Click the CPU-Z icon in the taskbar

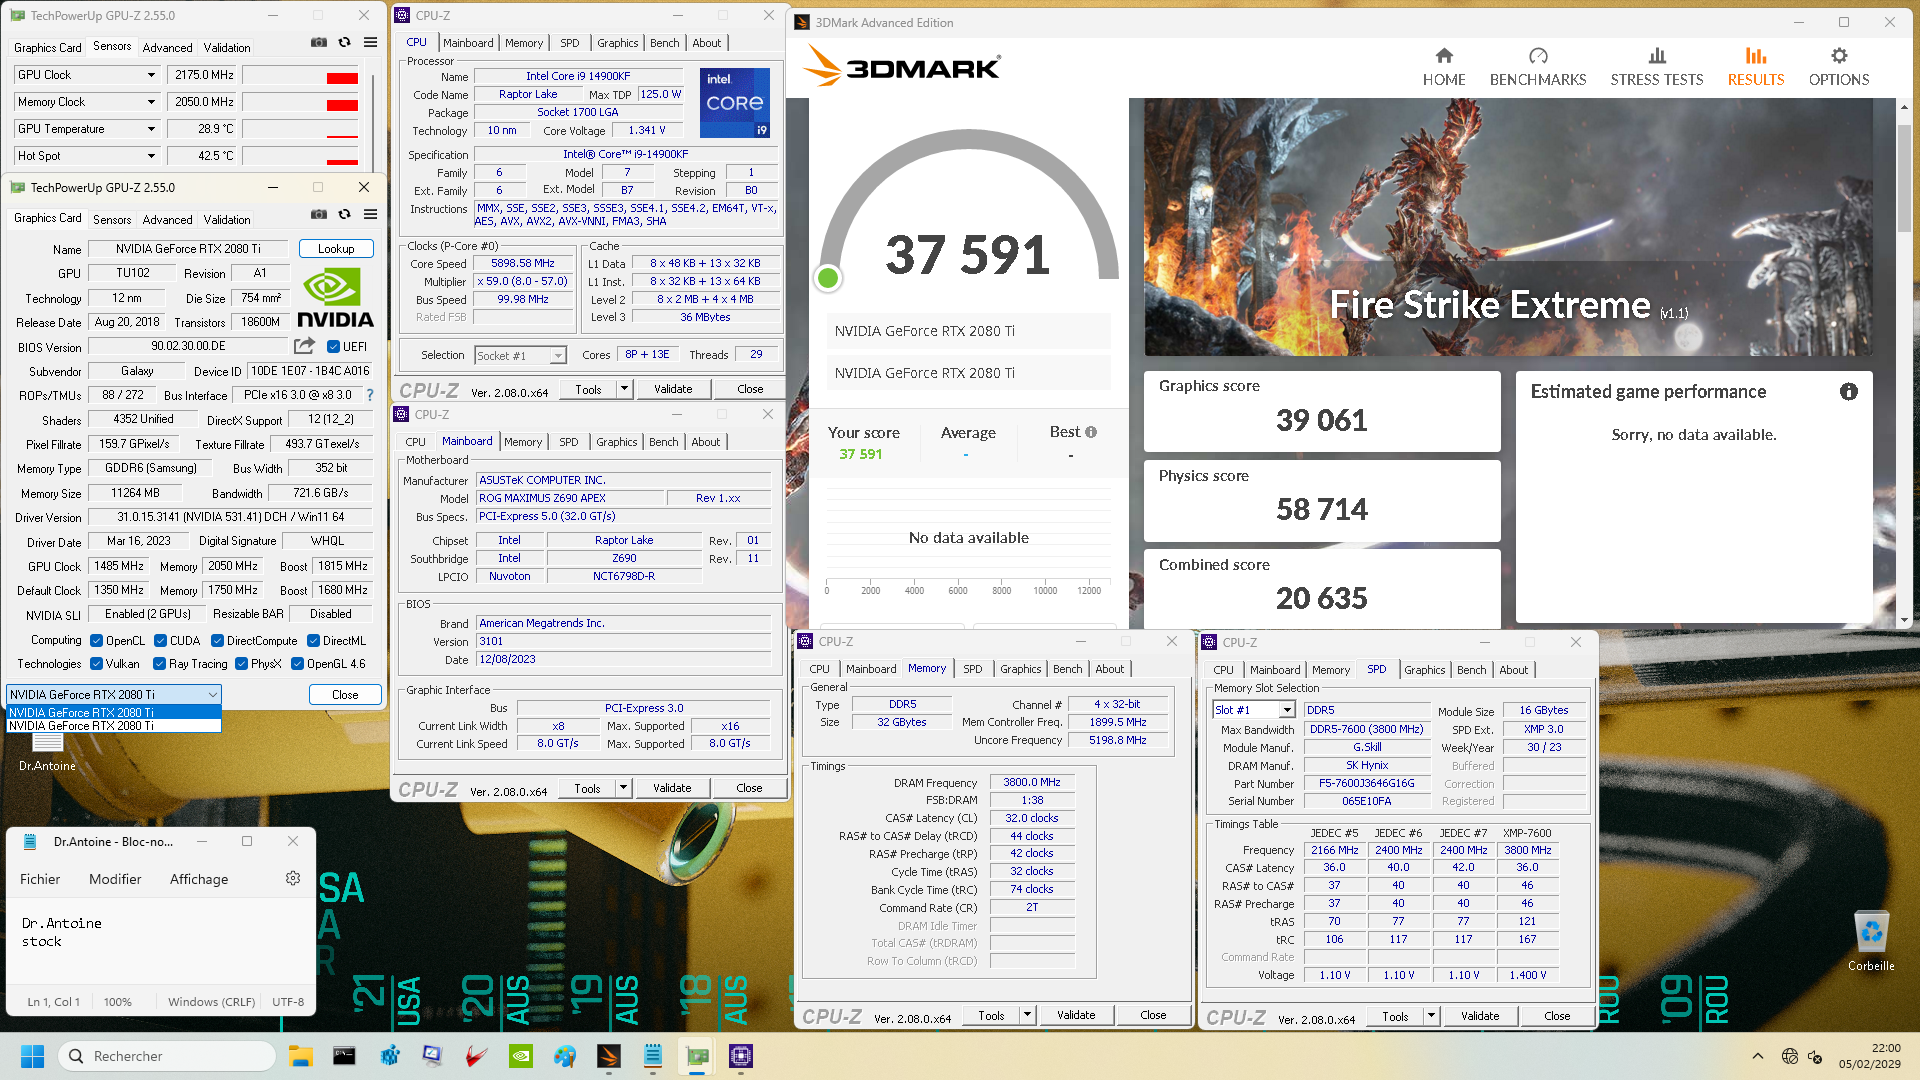741,1056
